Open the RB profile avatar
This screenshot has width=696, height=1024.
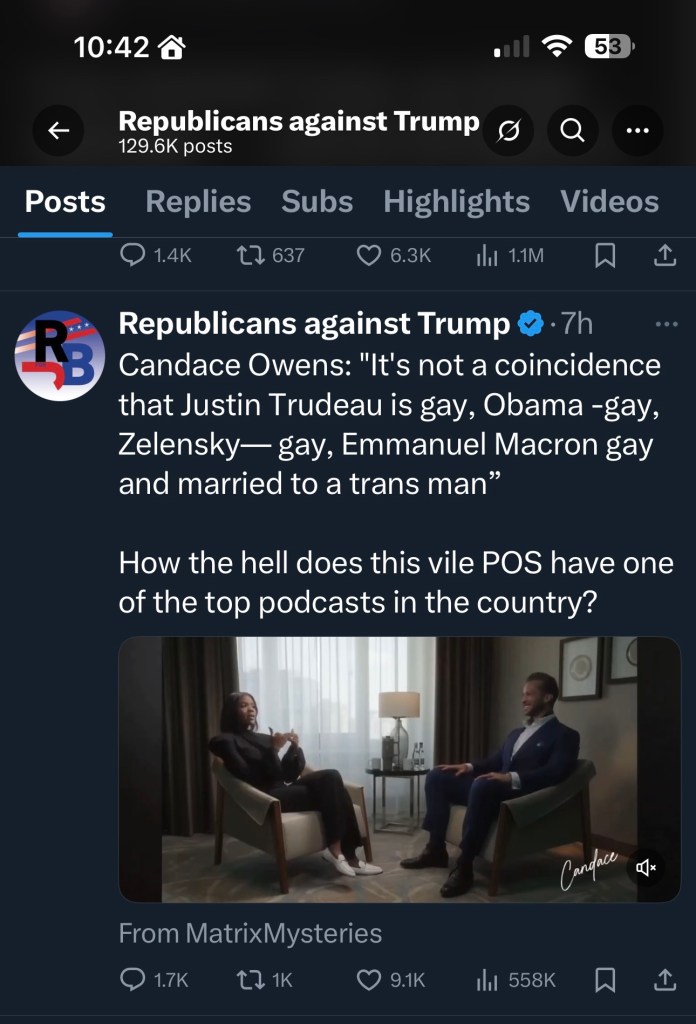pos(60,355)
